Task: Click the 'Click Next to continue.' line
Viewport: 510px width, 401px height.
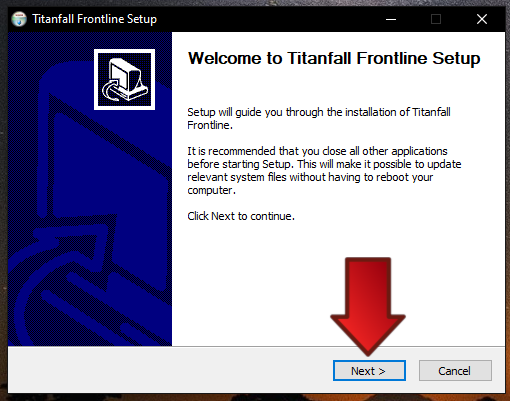Action: (241, 216)
